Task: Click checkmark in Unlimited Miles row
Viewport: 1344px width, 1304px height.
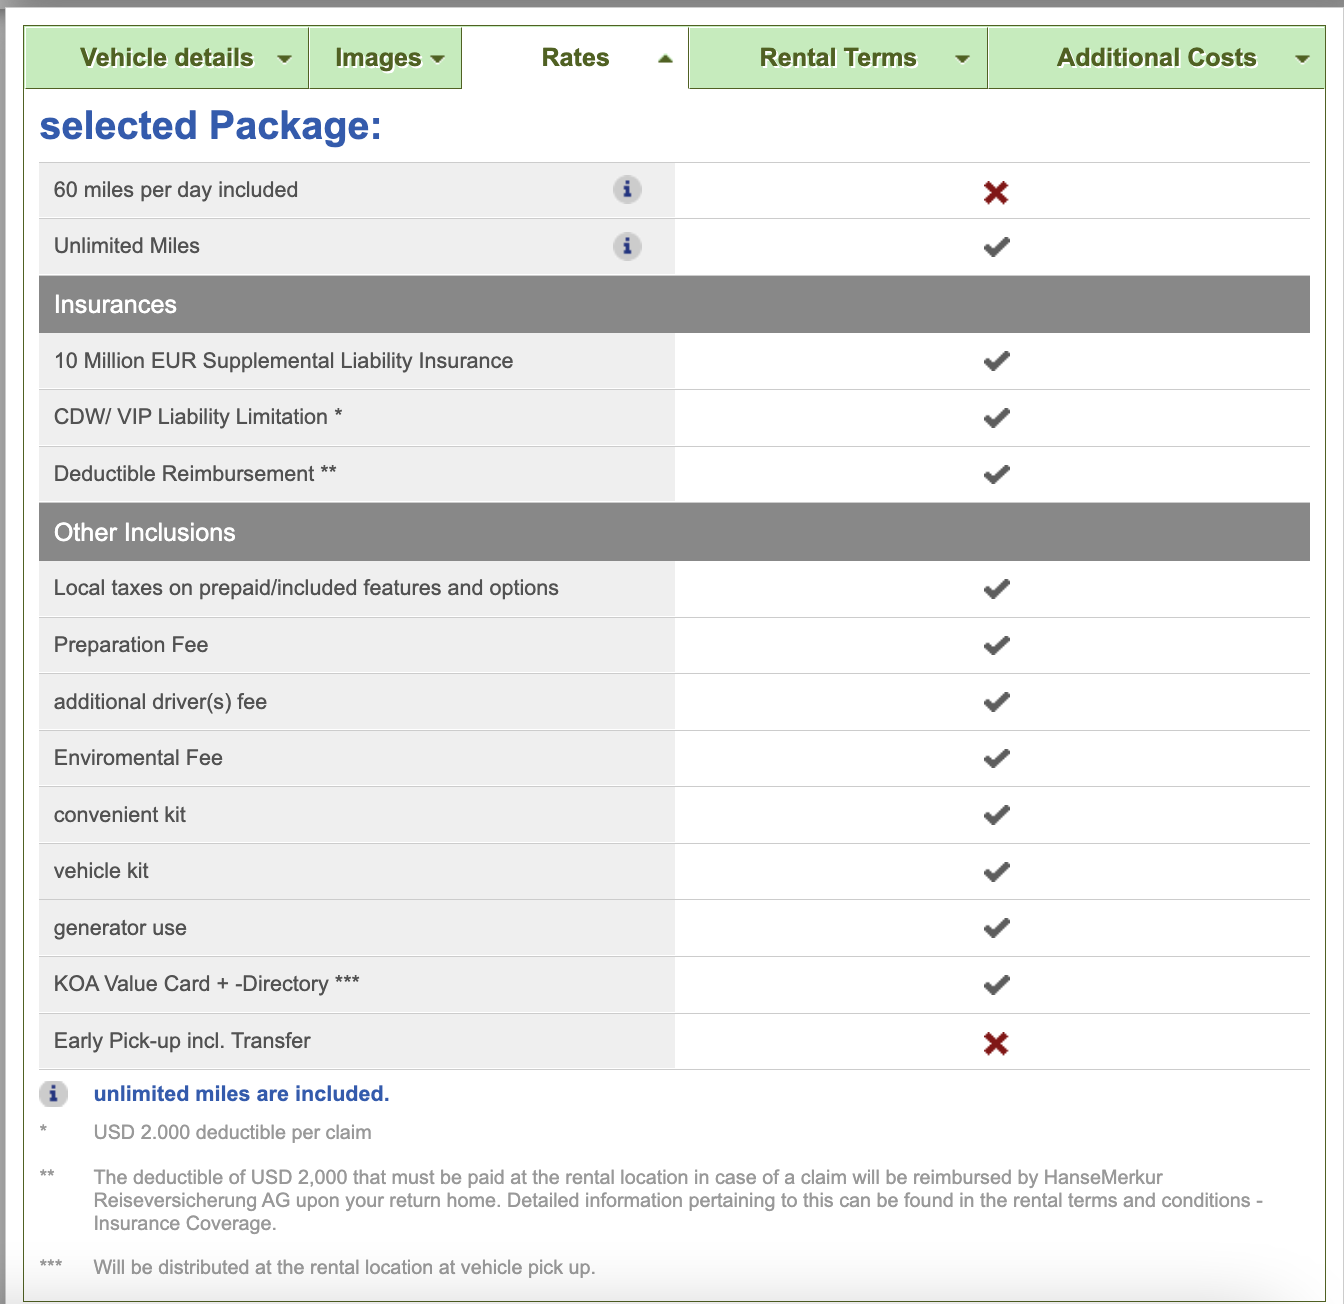Action: point(996,247)
